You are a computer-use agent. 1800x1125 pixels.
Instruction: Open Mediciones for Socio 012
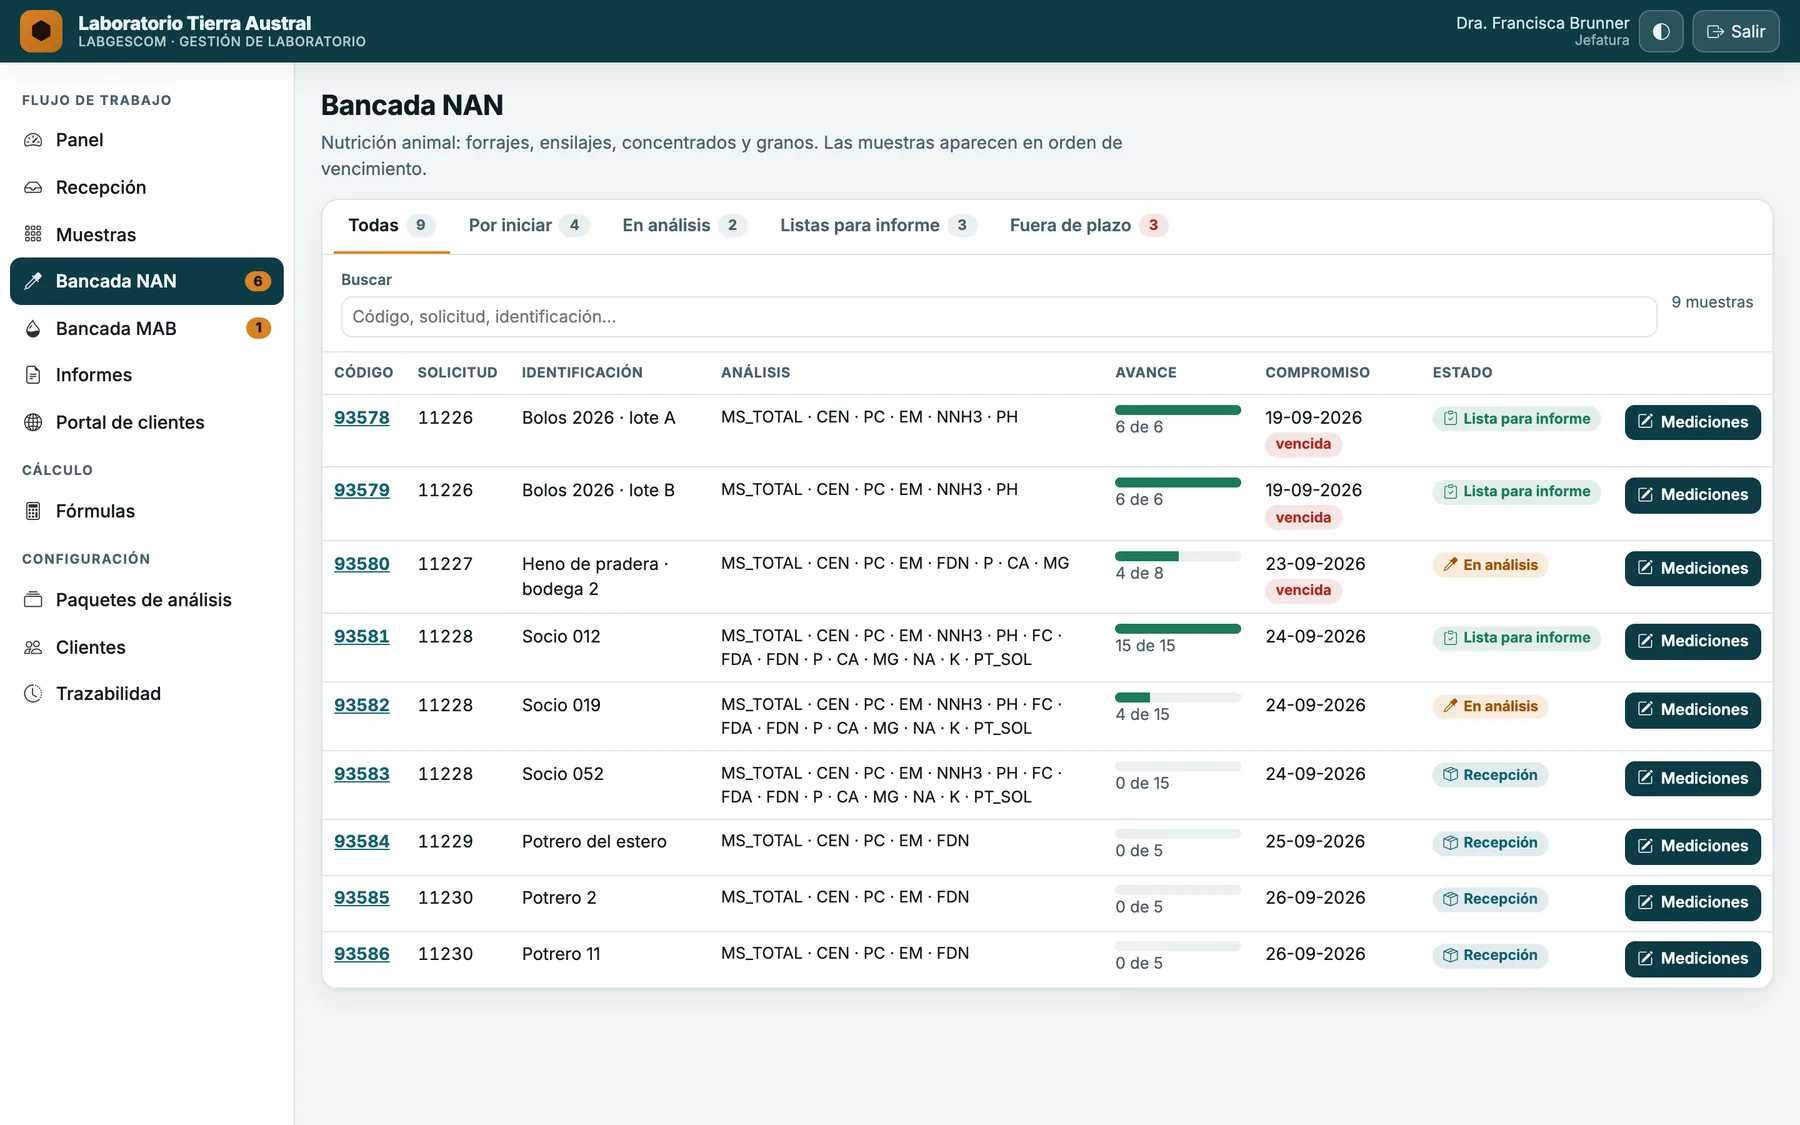pos(1692,641)
